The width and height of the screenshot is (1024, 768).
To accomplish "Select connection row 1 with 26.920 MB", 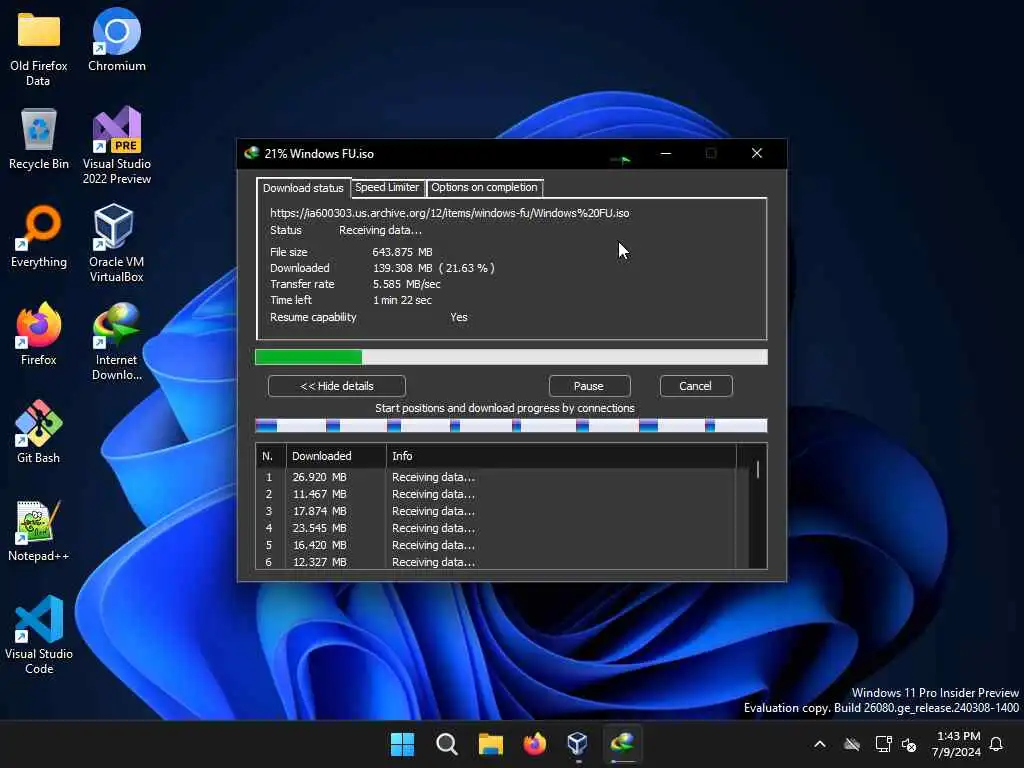I will point(496,477).
